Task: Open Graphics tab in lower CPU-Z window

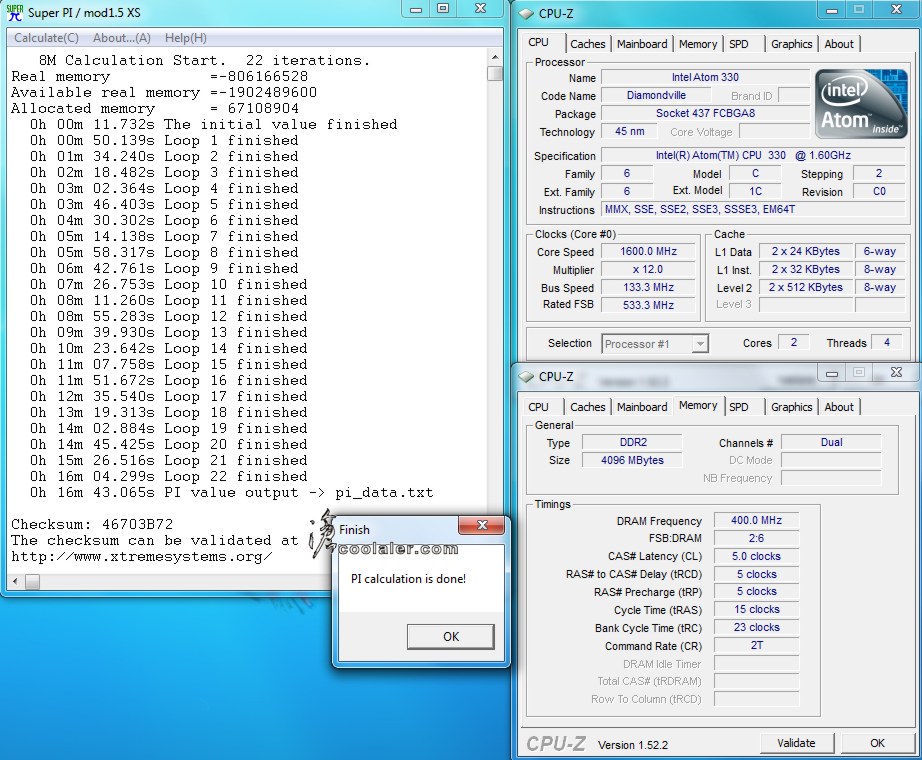Action: click(791, 407)
